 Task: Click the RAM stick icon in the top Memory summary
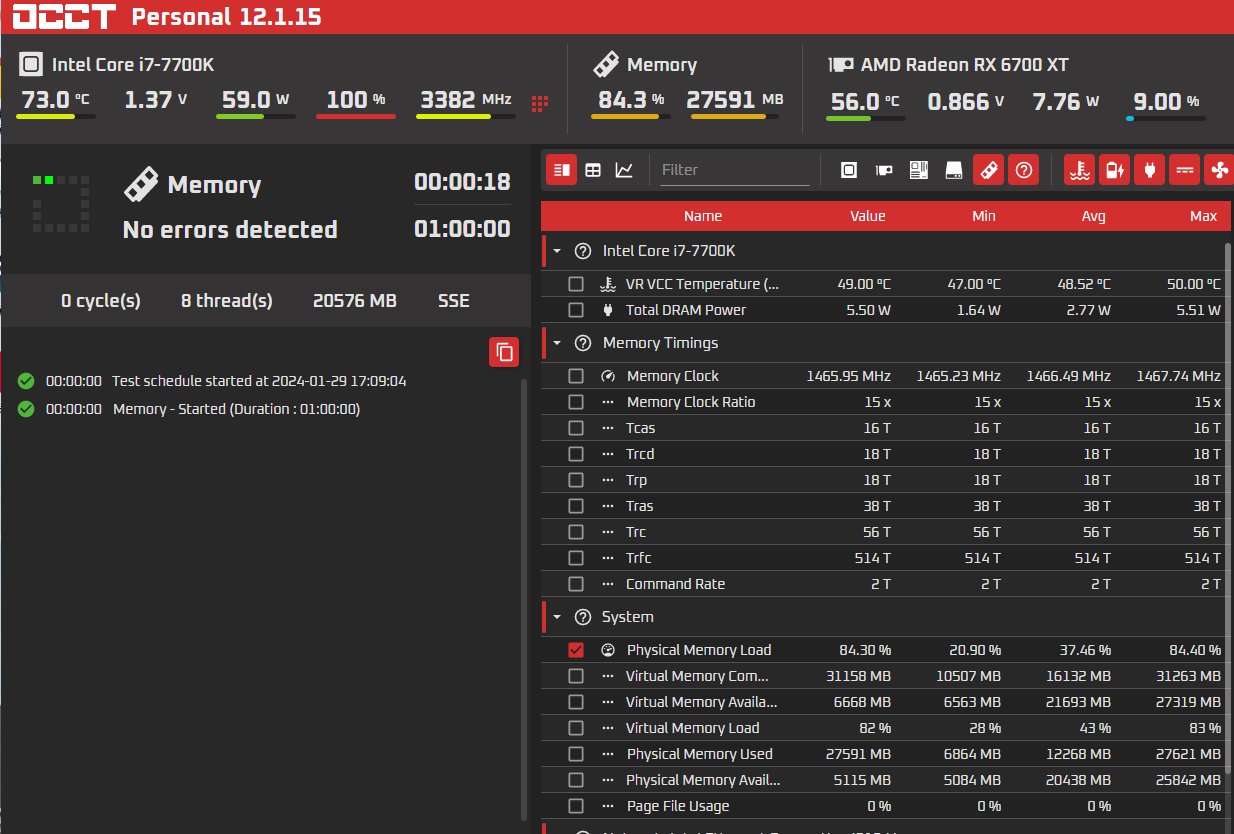coord(604,65)
